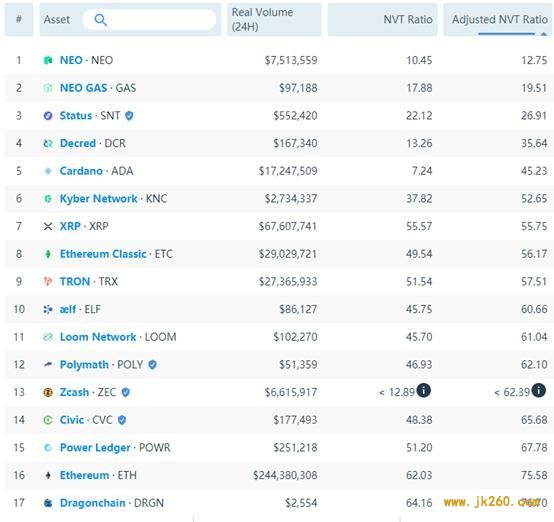Image resolution: width=554 pixels, height=522 pixels.
Task: Sort by Real Volume (24H) header
Action: tap(274, 19)
